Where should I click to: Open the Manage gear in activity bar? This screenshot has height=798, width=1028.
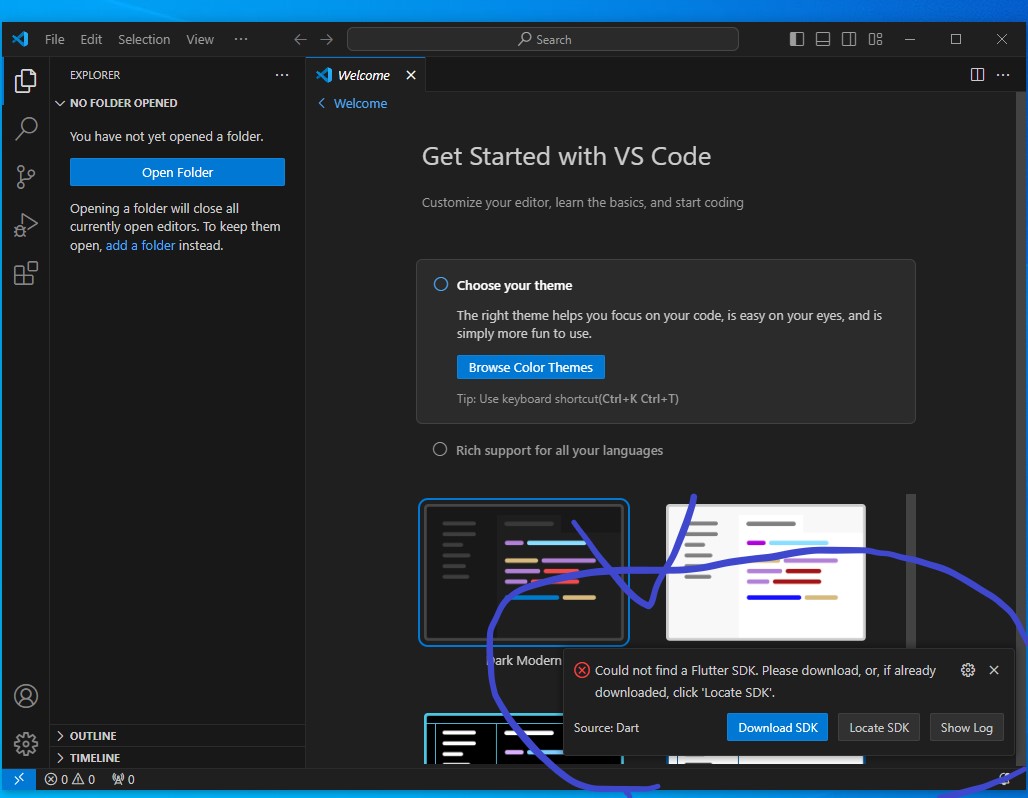coord(26,744)
